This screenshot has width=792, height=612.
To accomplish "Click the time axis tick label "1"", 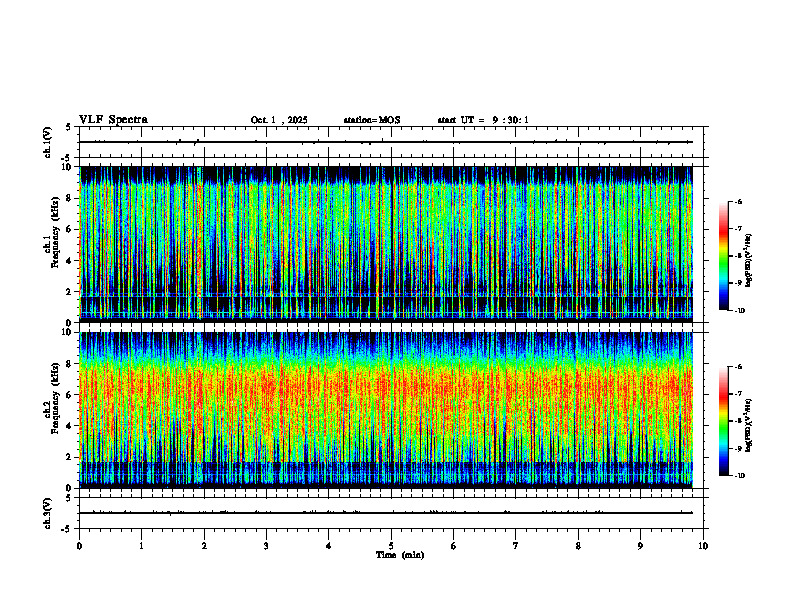I will 141,545.
